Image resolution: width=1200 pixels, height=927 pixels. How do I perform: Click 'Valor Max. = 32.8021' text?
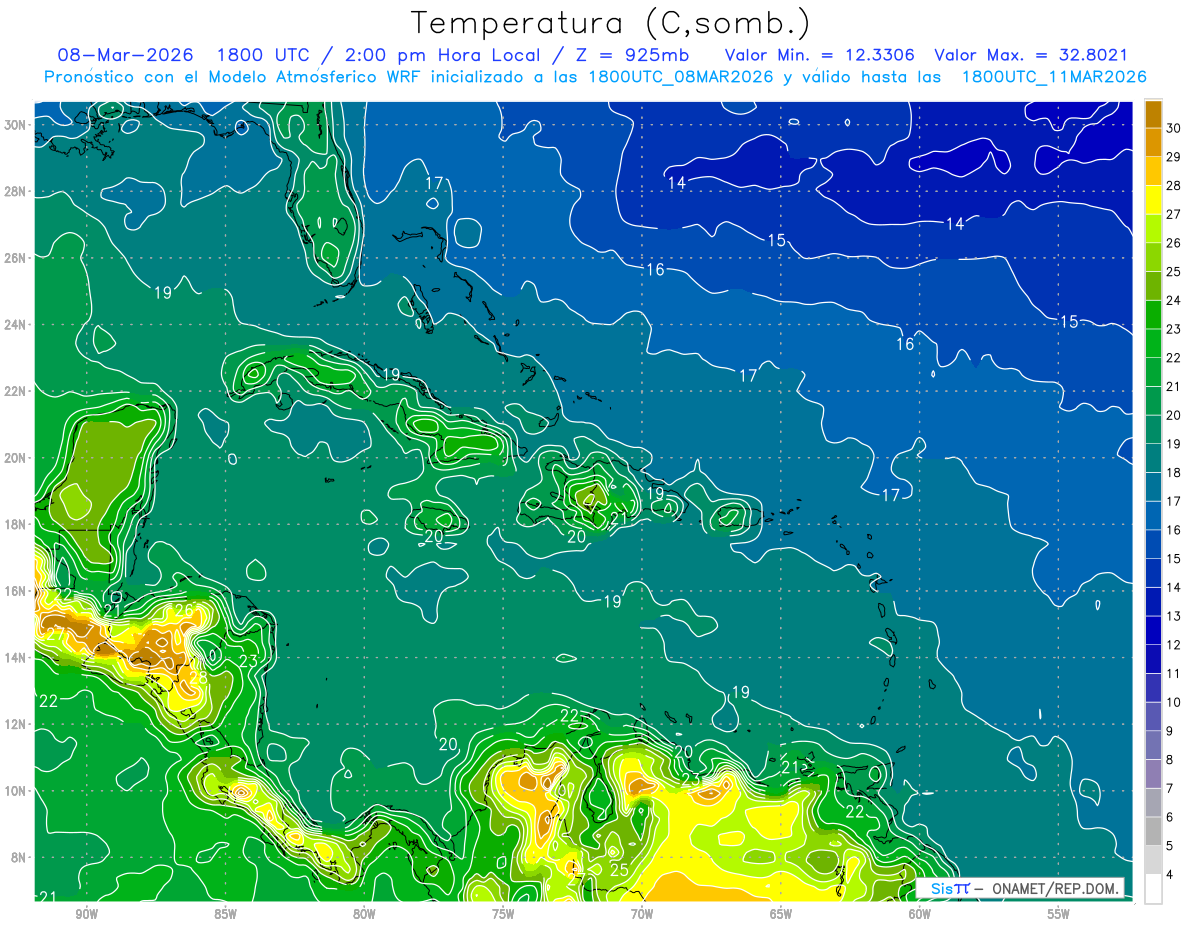pos(1031,55)
